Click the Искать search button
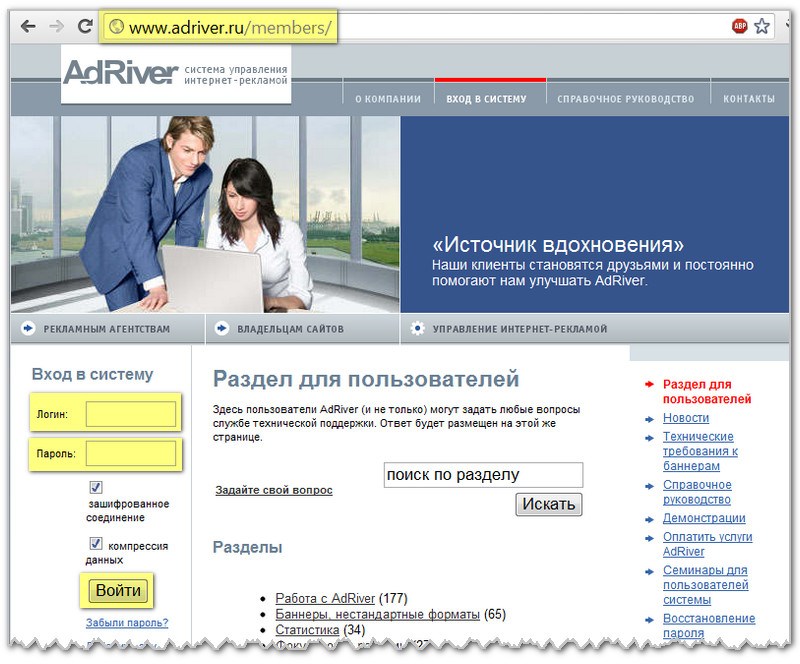 (548, 504)
